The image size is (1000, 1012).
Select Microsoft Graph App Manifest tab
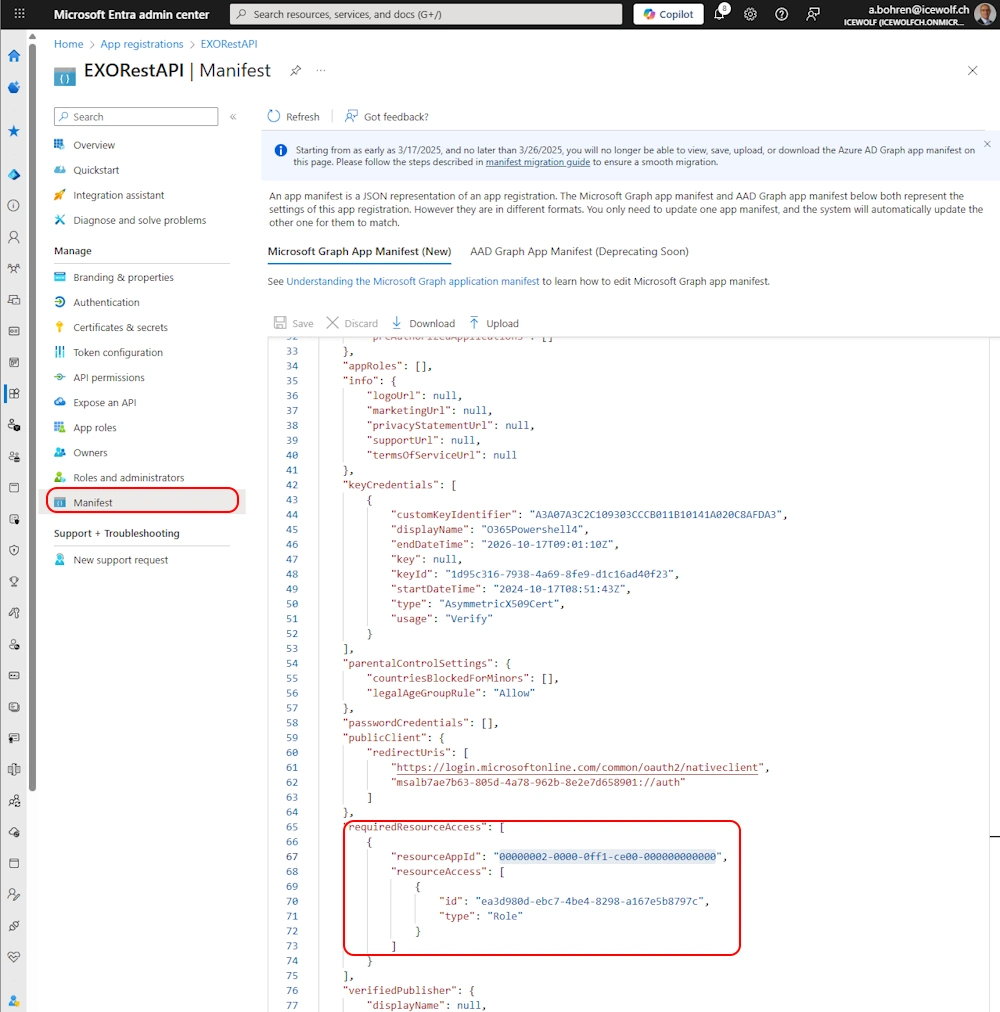359,251
